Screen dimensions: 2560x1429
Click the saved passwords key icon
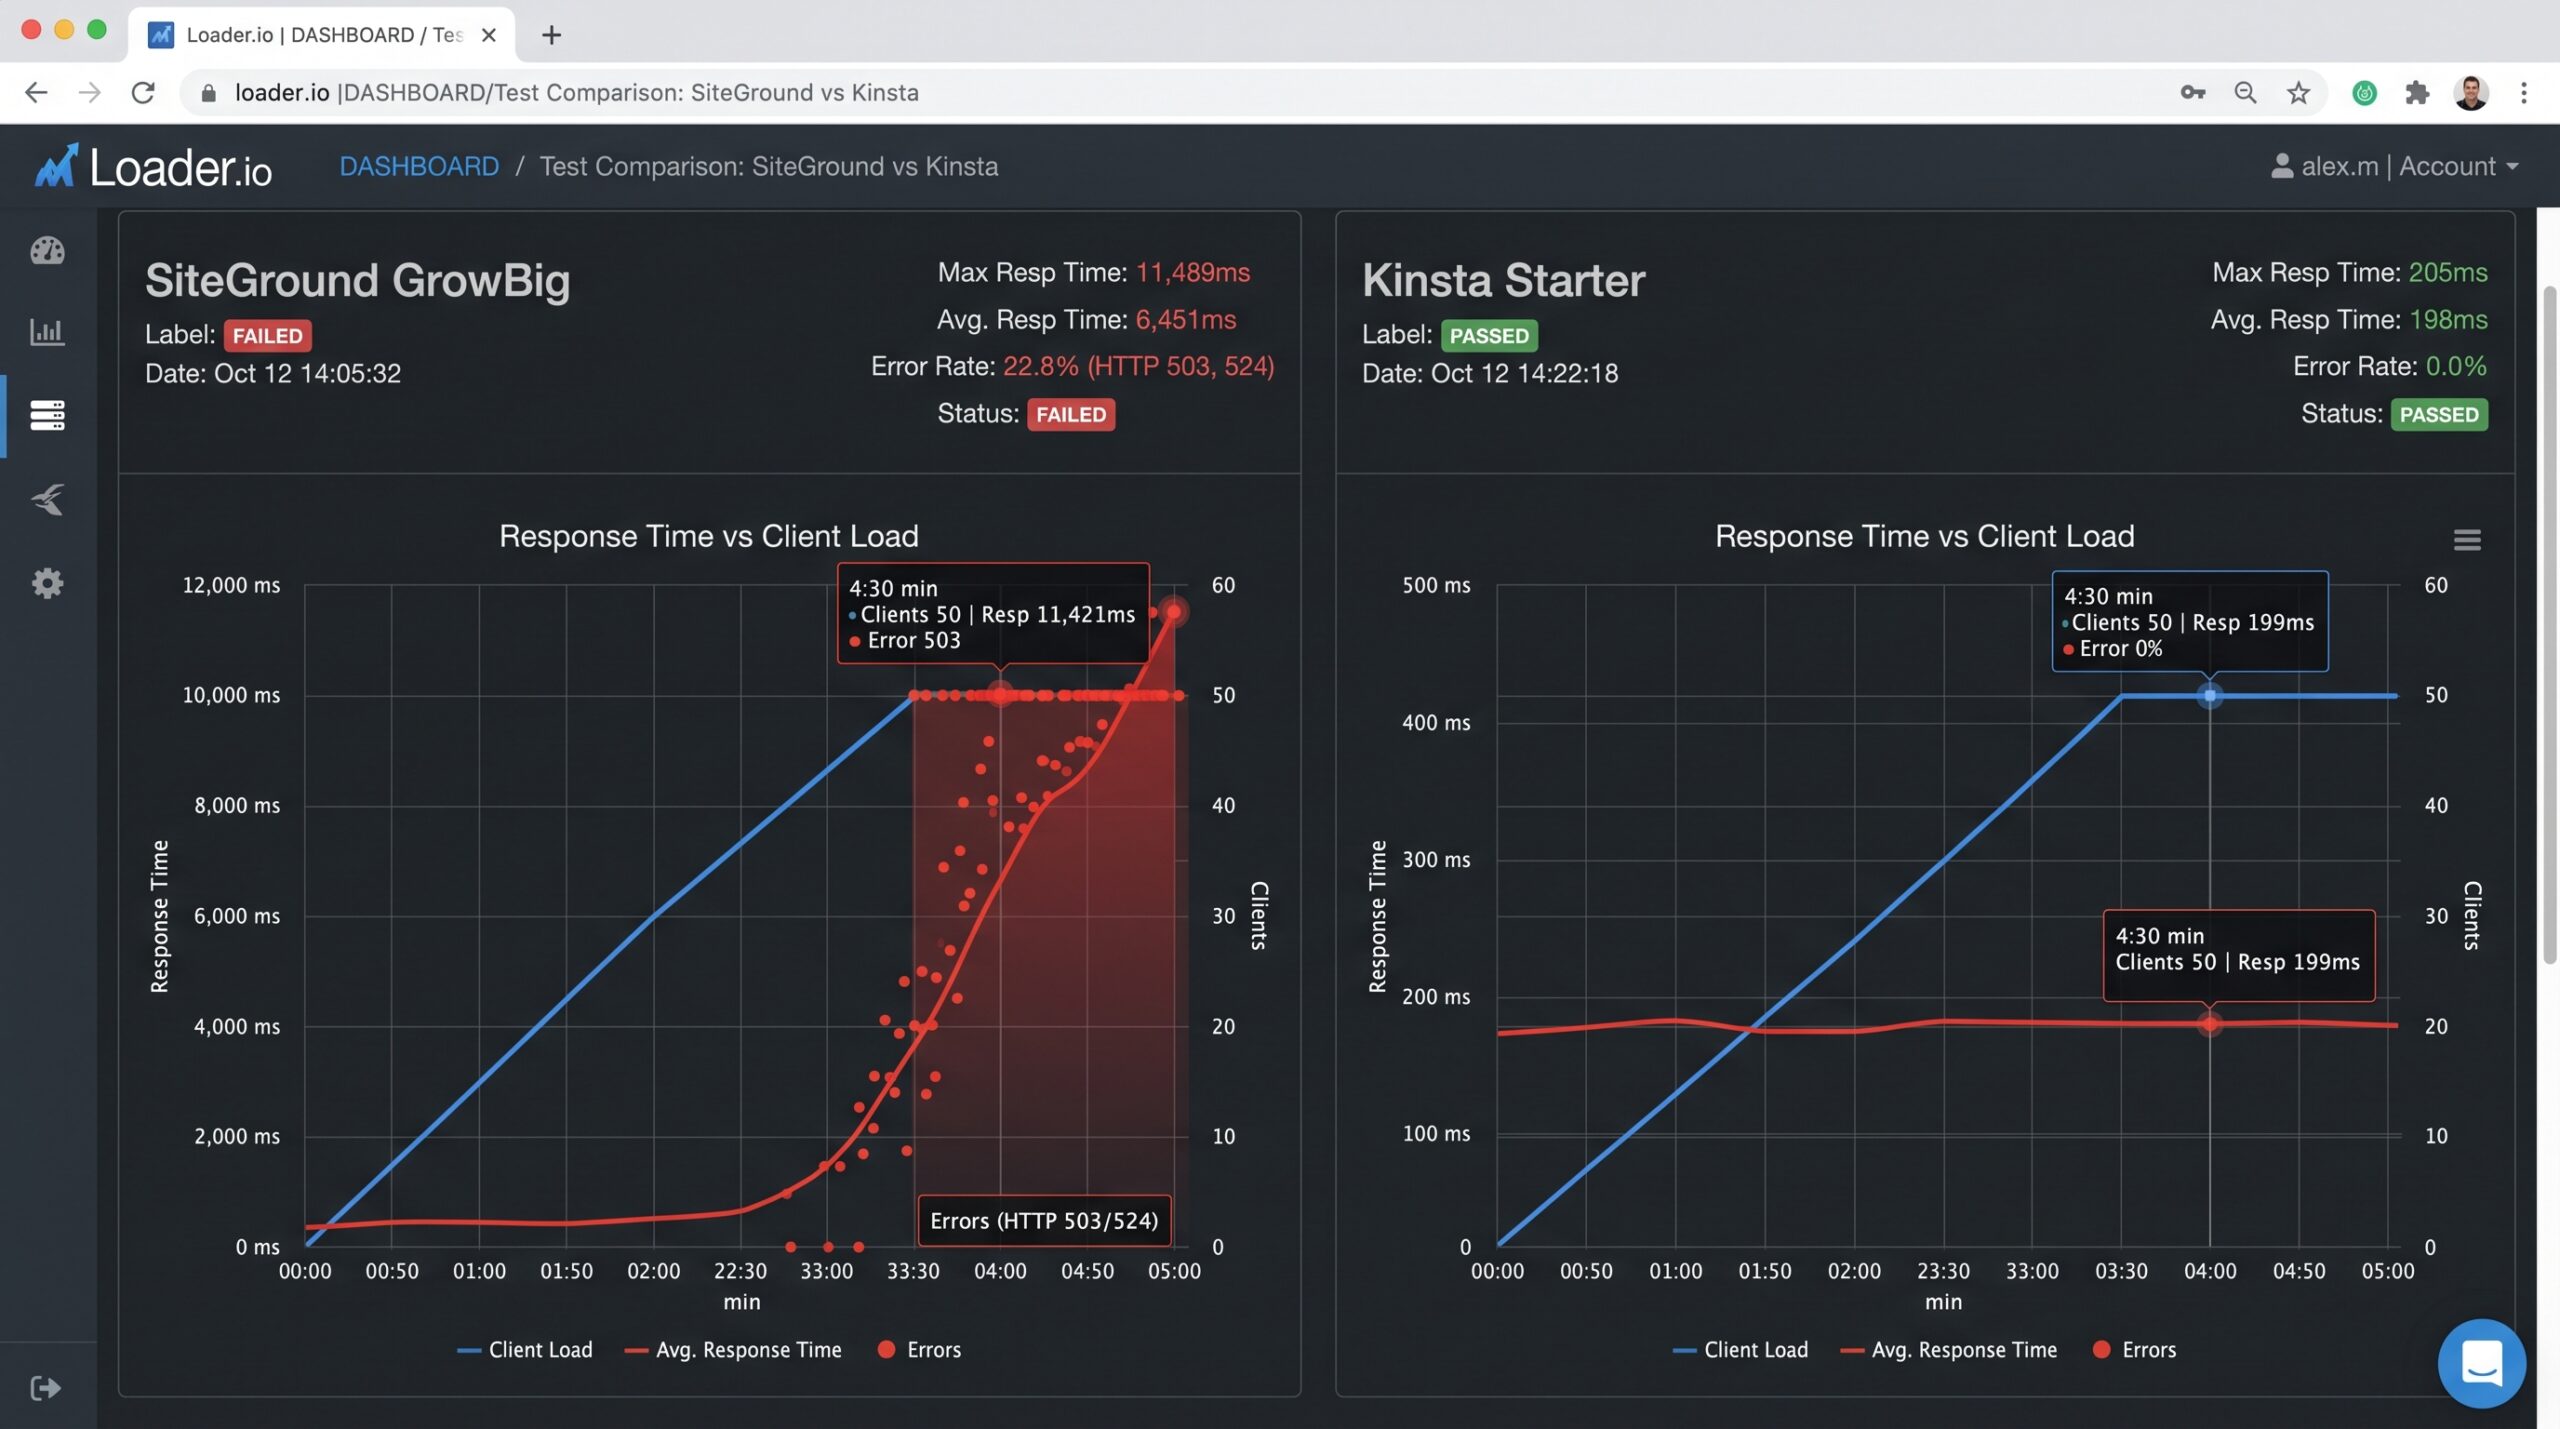click(x=2192, y=93)
